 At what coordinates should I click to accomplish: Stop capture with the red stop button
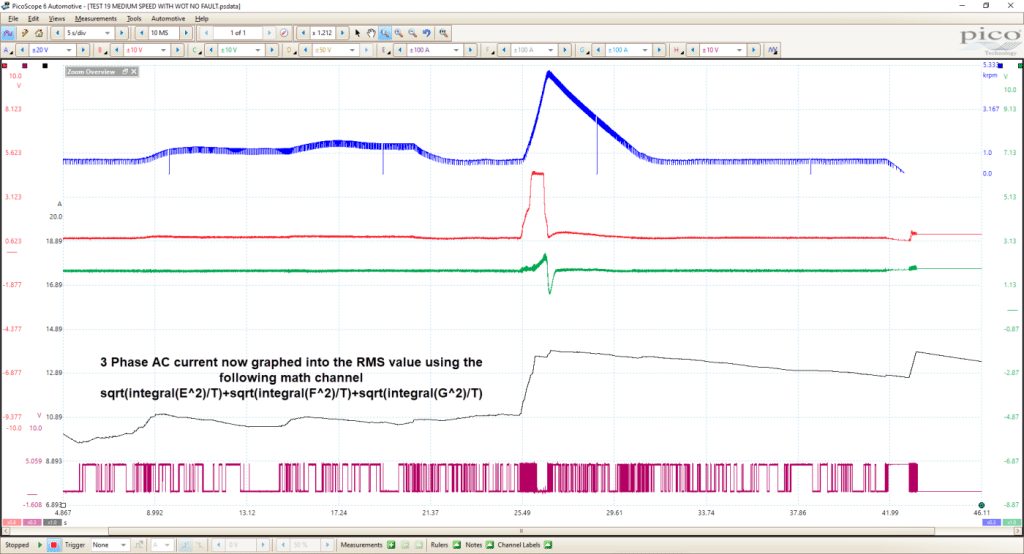point(54,545)
